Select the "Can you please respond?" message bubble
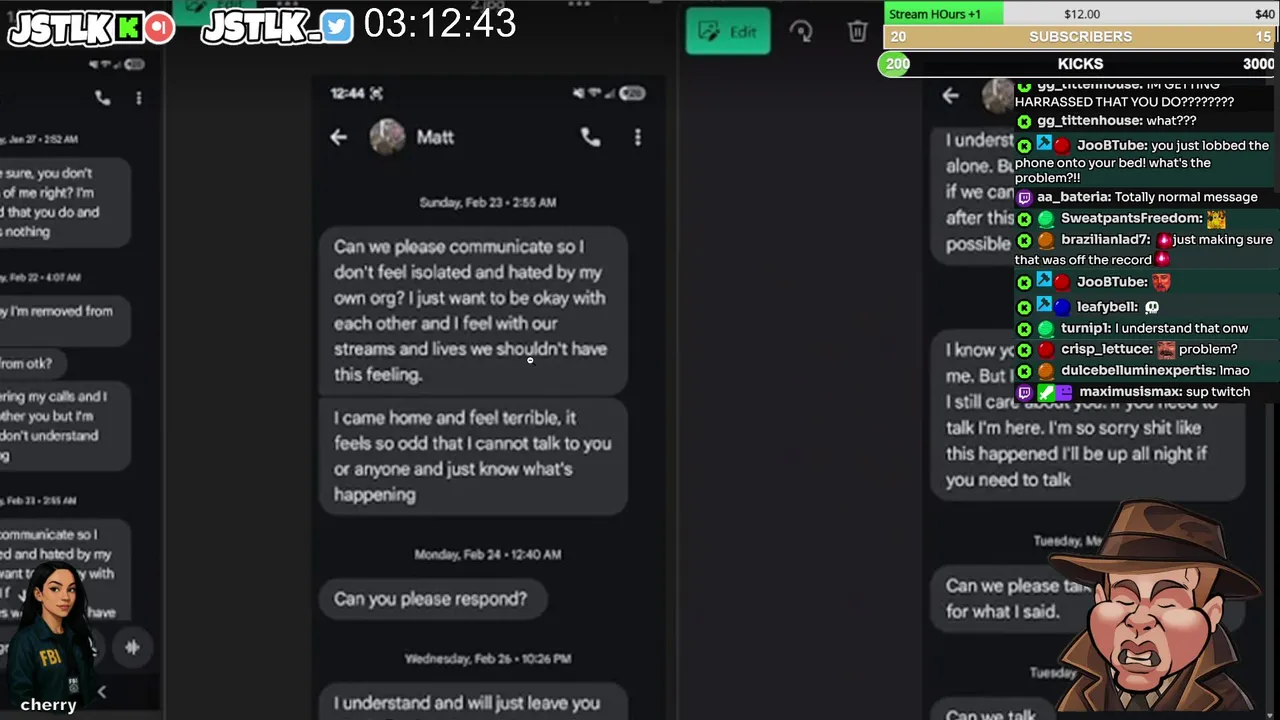Image resolution: width=1280 pixels, height=720 pixels. pyautogui.click(x=432, y=598)
